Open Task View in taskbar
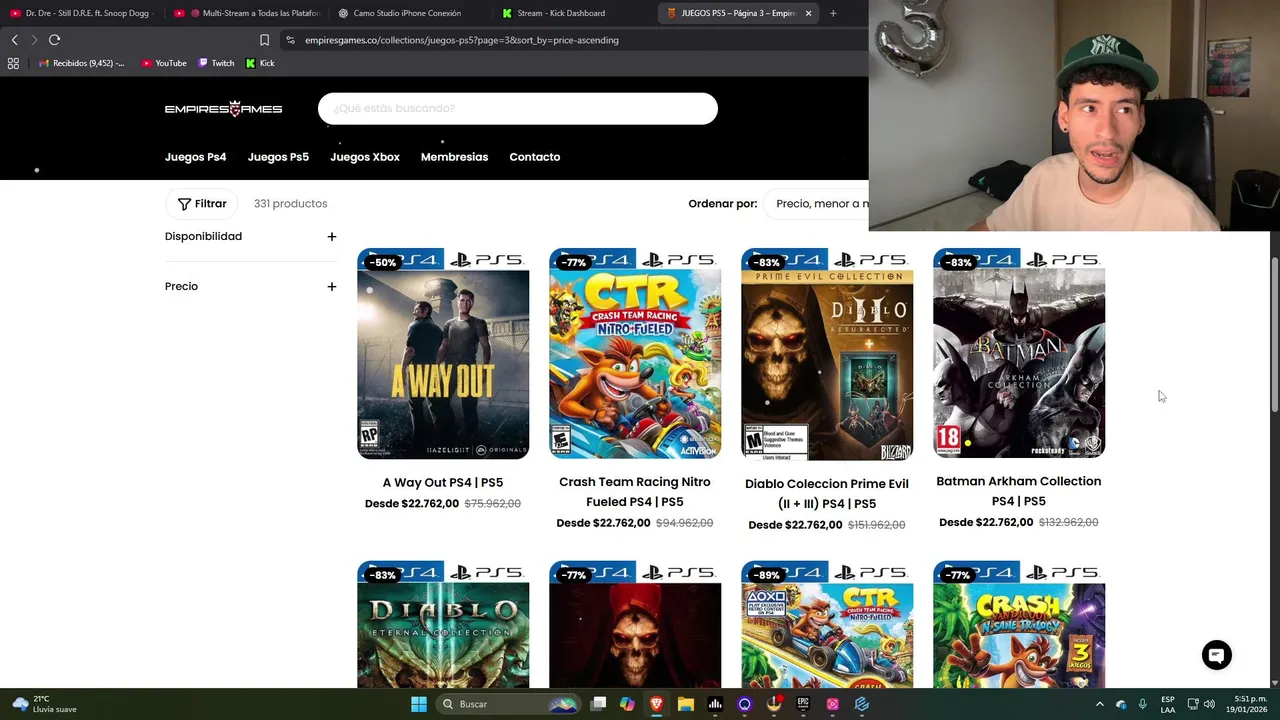1280x720 pixels. pyautogui.click(x=598, y=704)
